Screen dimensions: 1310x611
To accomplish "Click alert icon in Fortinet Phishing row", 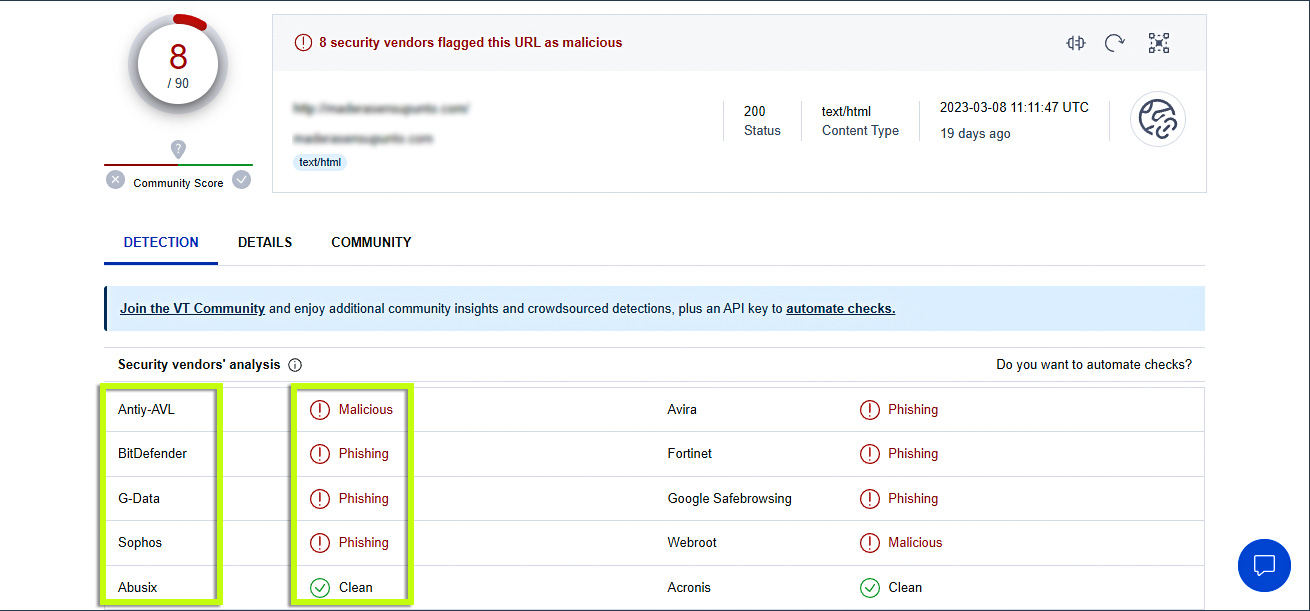I will (x=870, y=453).
